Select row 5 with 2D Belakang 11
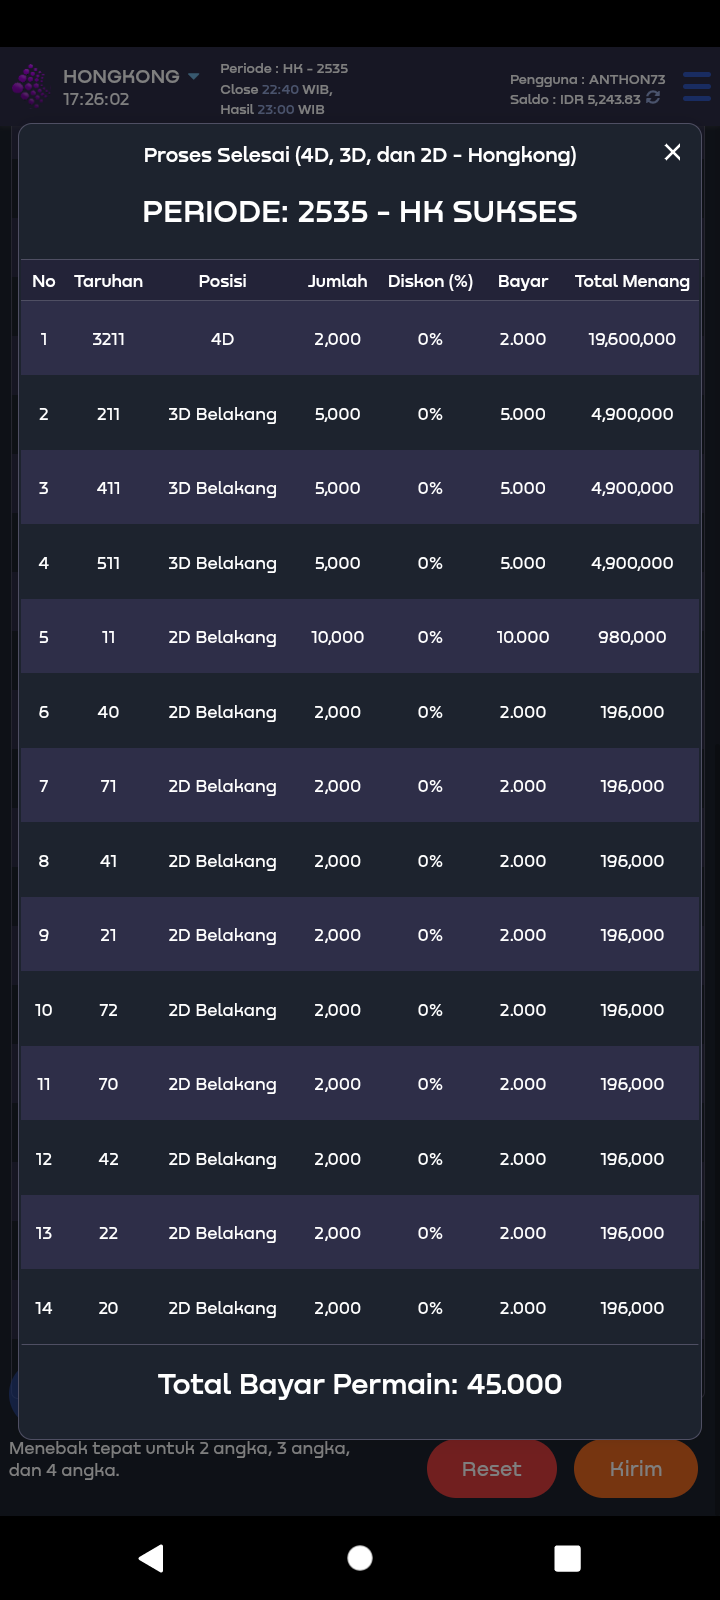720x1600 pixels. coord(360,637)
